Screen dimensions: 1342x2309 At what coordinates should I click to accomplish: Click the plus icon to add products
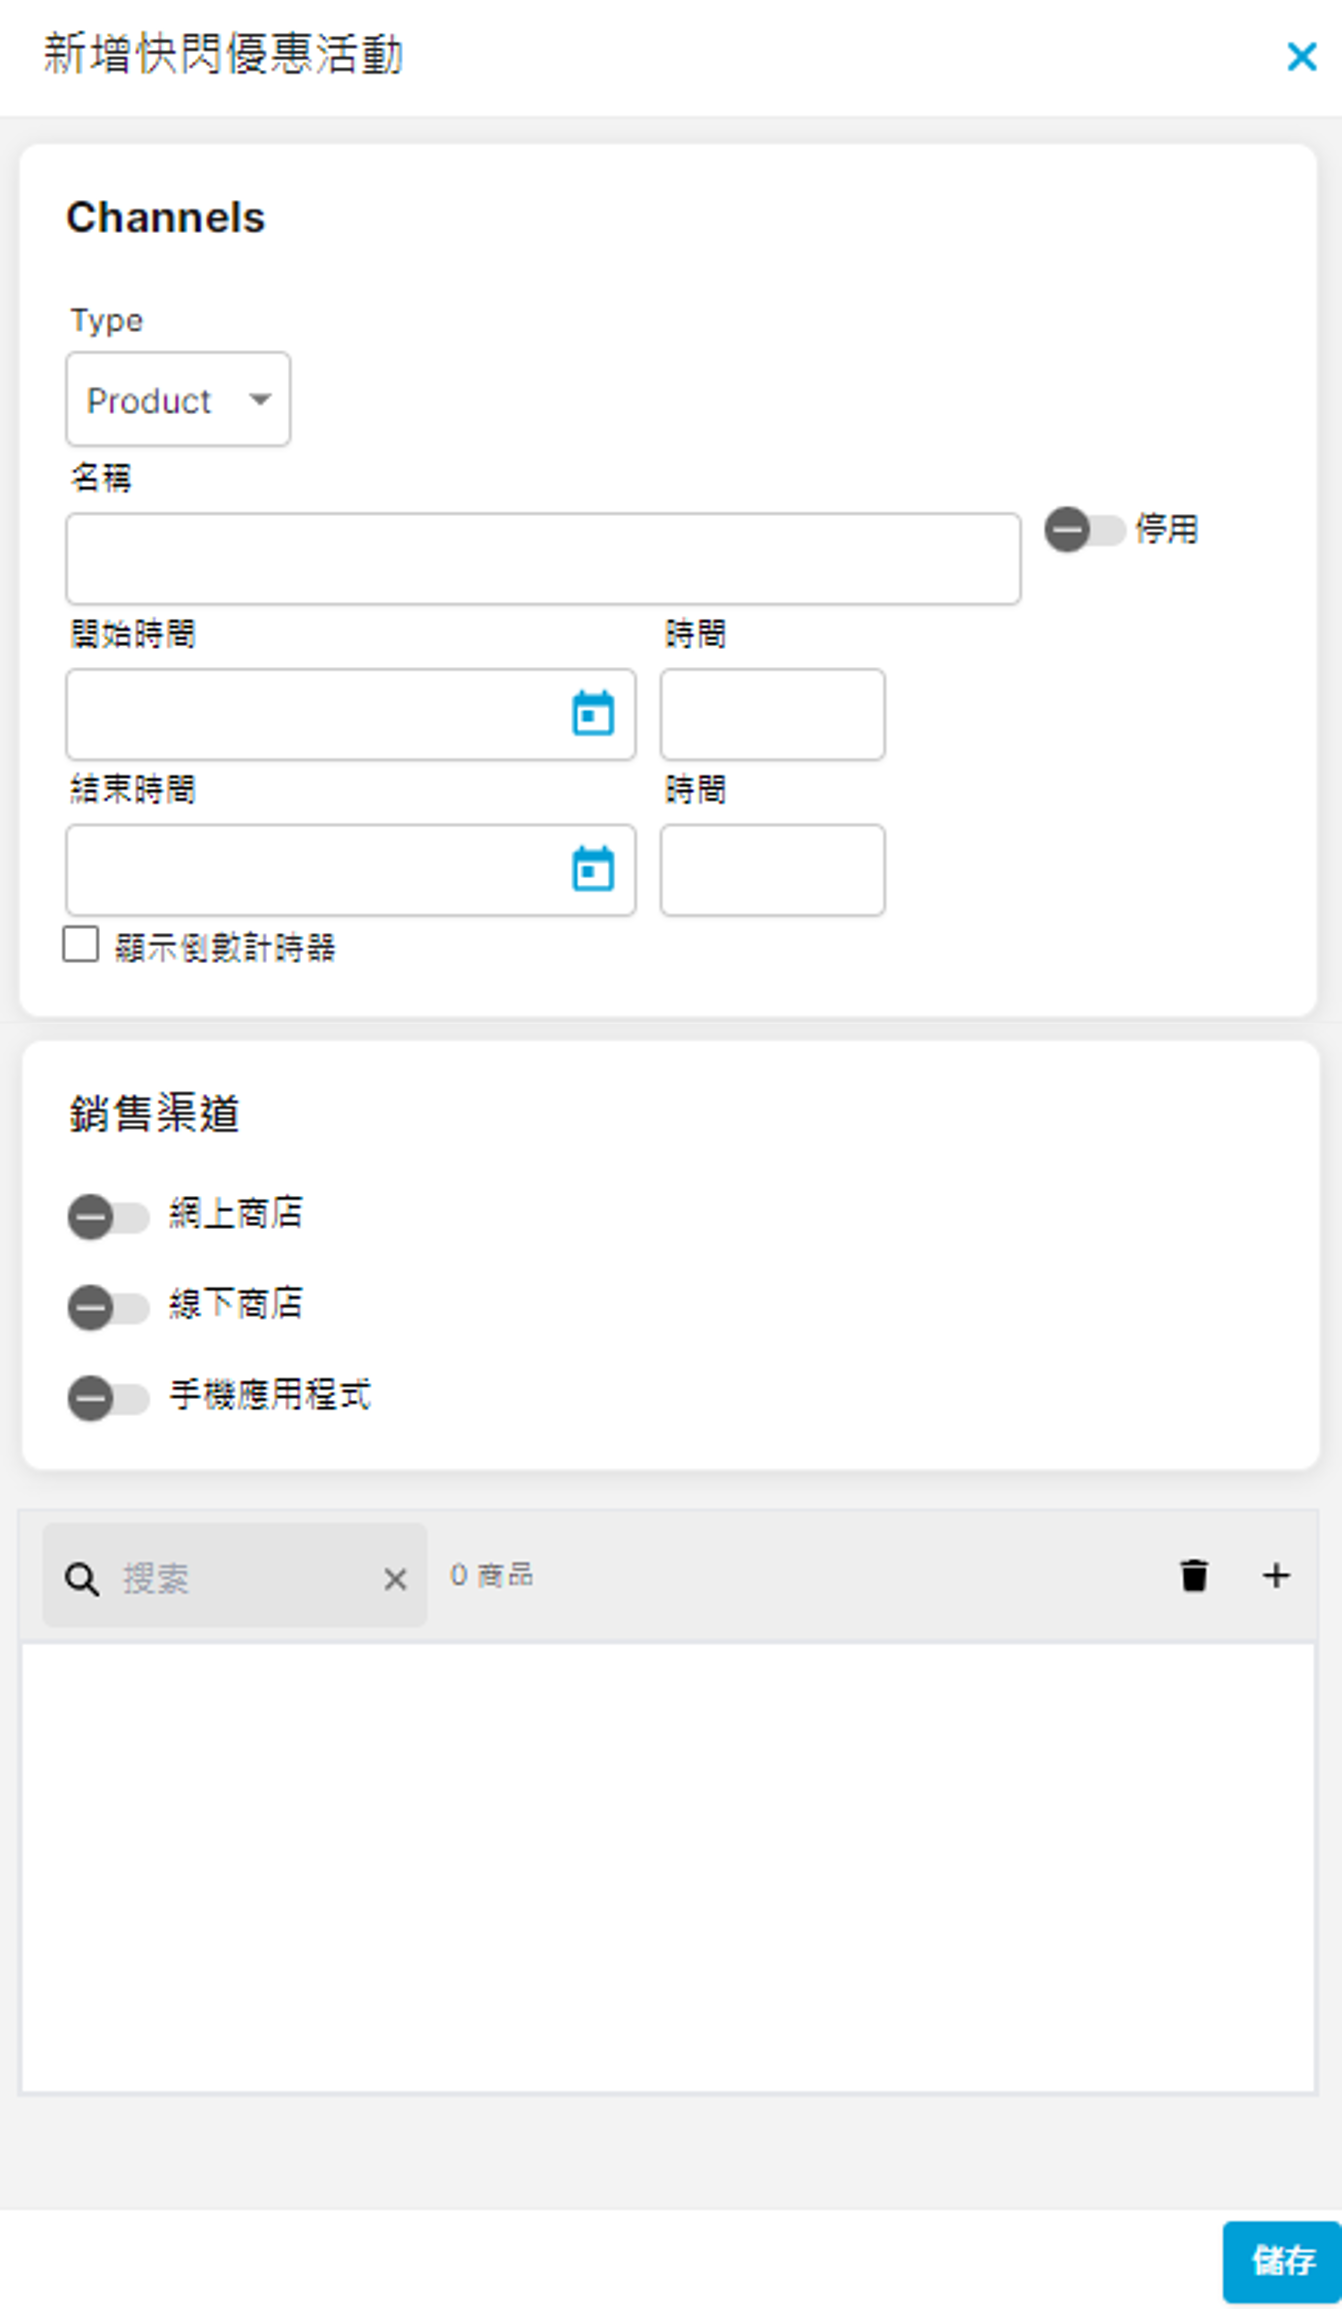1276,1576
